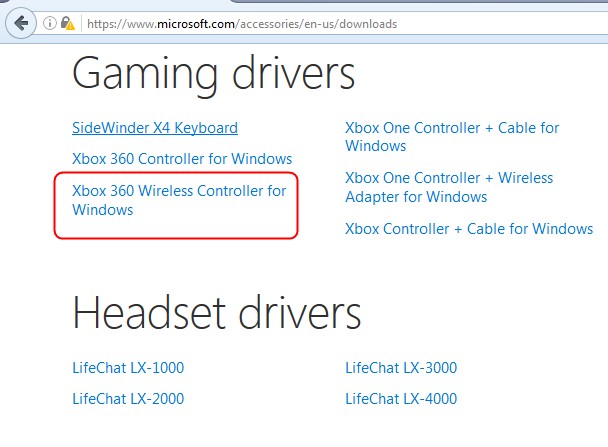Open LifeChat LX-3000 driver link
Viewport: 608px width, 447px height.
pyautogui.click(x=401, y=368)
